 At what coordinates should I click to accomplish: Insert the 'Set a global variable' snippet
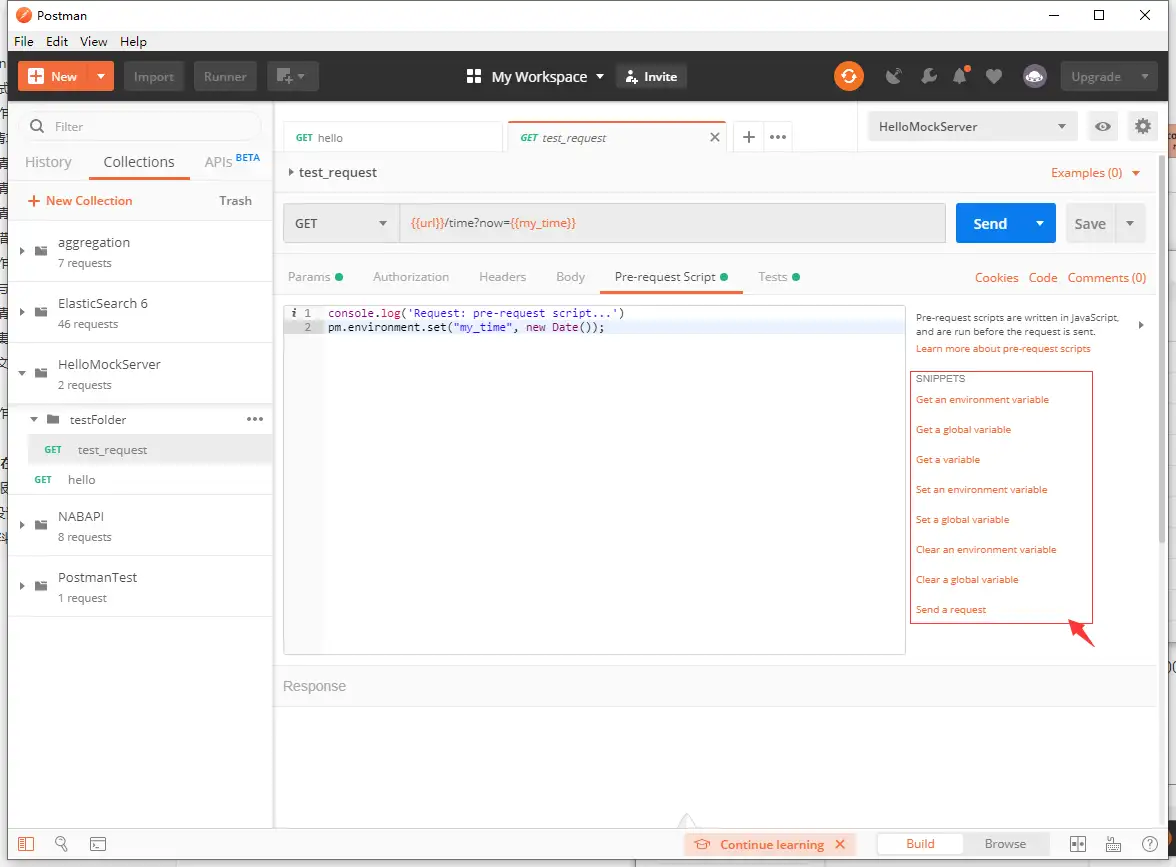(x=962, y=520)
